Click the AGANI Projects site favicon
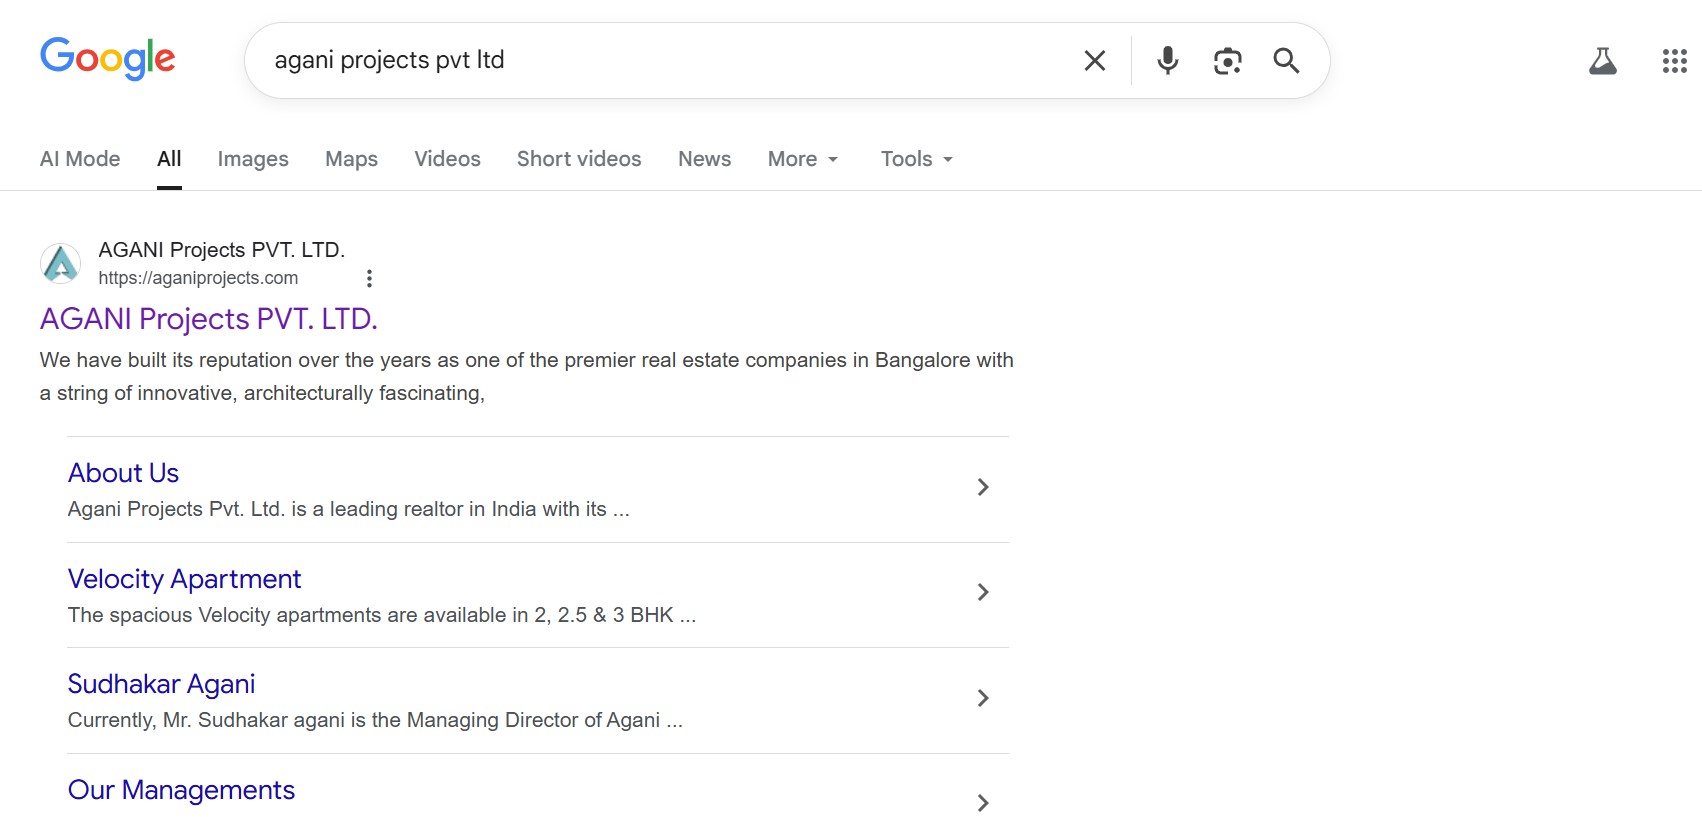 [x=61, y=264]
